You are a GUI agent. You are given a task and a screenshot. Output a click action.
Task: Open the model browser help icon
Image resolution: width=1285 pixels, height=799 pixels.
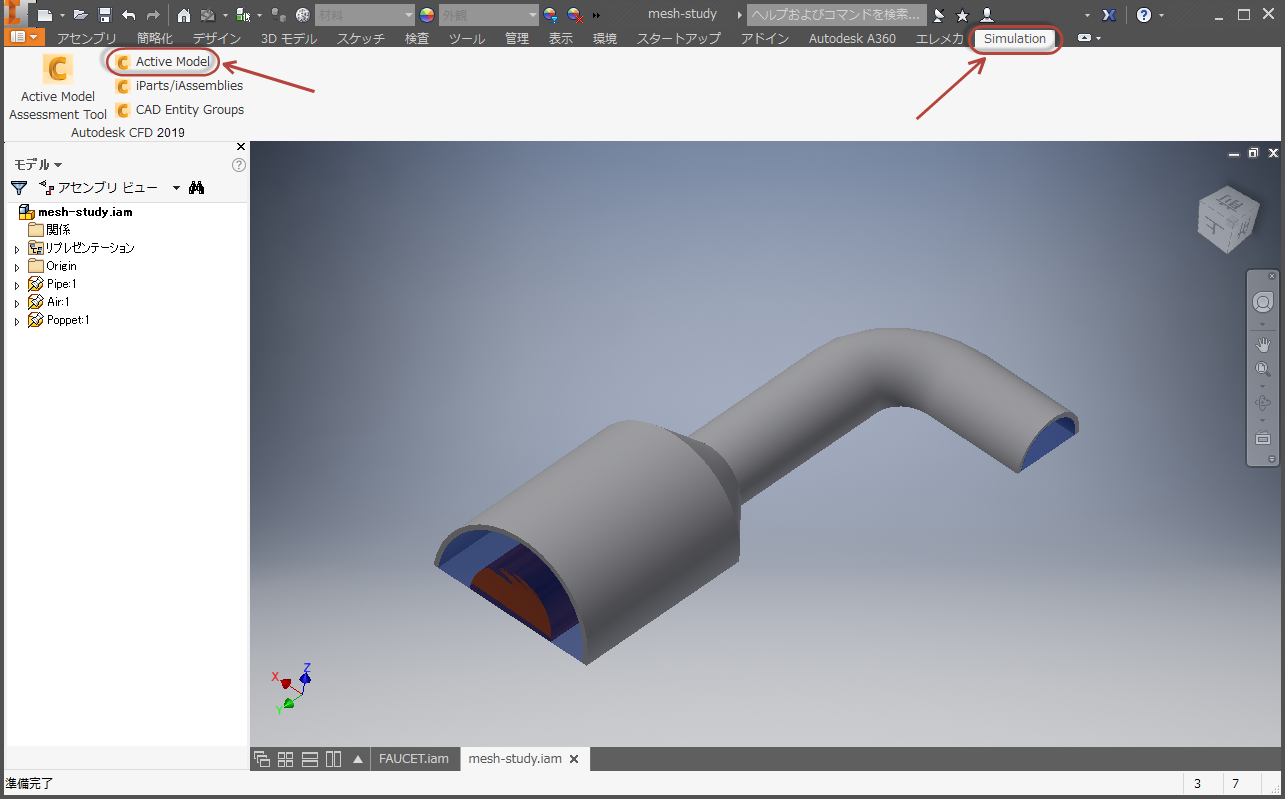point(239,165)
